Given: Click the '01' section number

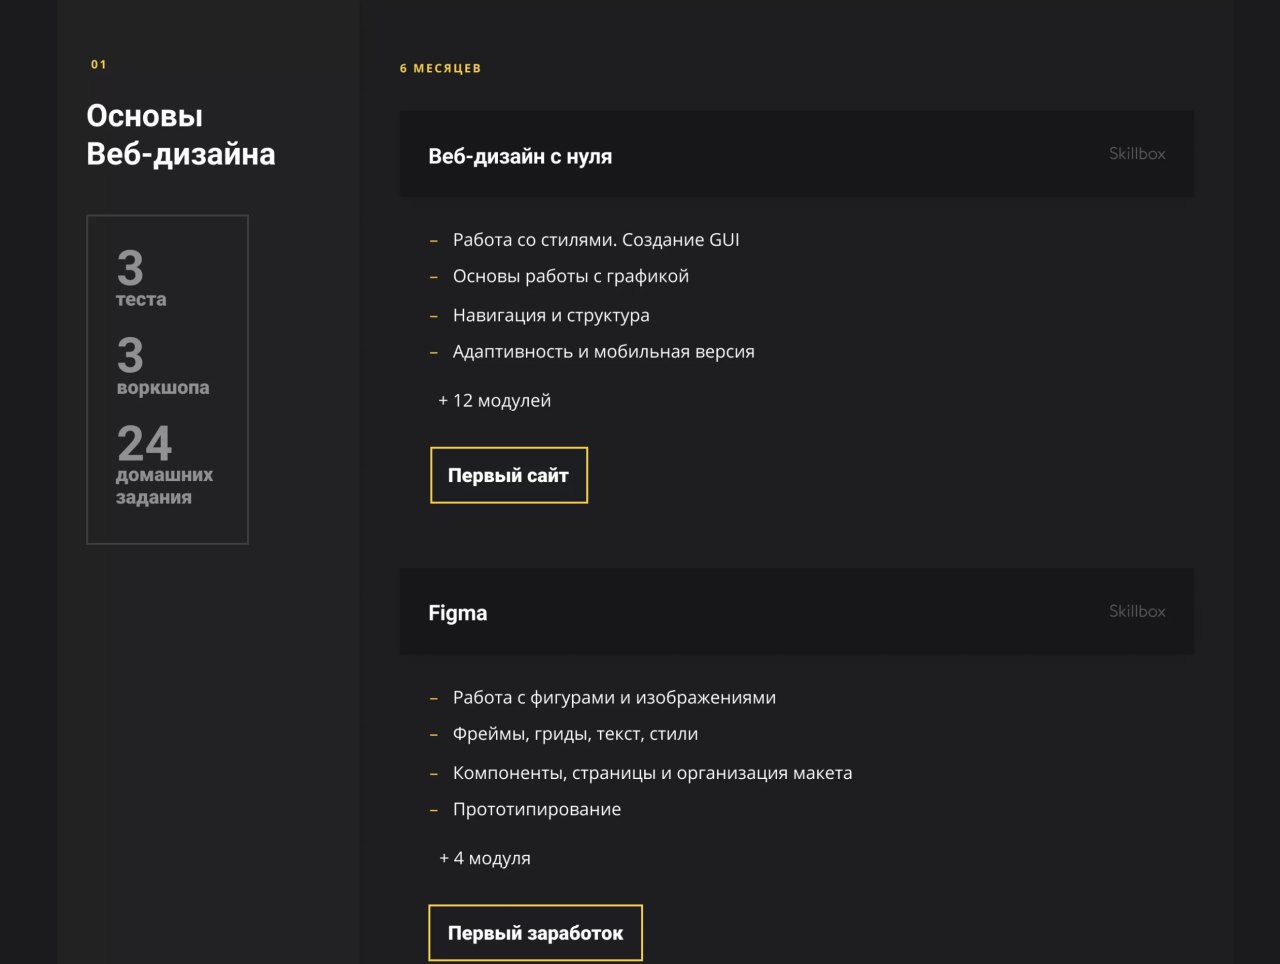Looking at the screenshot, I should (x=98, y=65).
